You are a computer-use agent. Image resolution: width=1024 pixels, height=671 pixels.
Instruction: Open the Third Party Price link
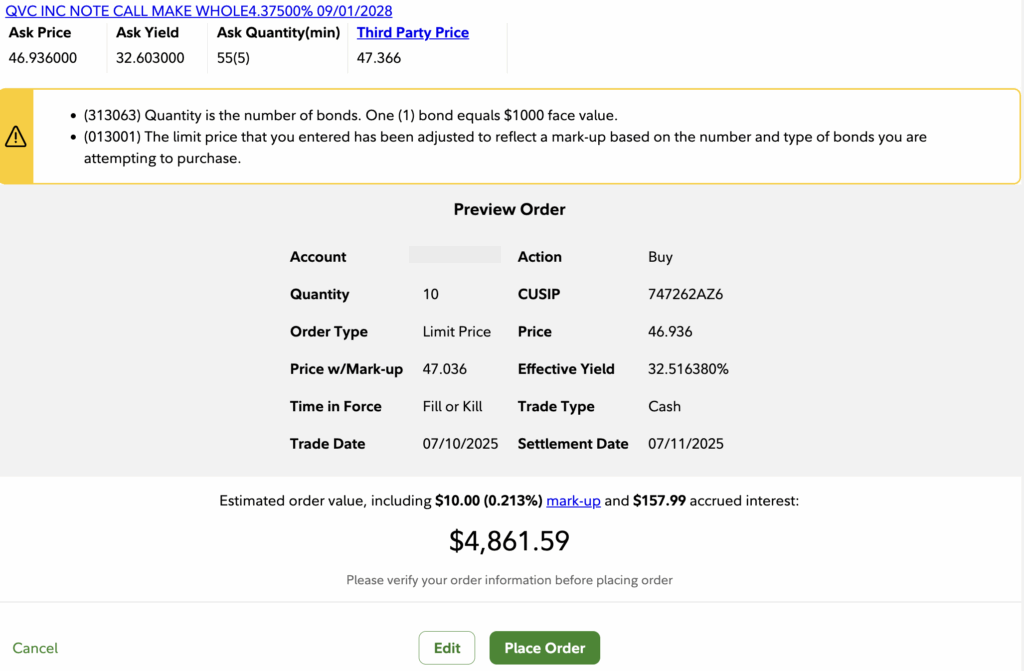point(413,33)
